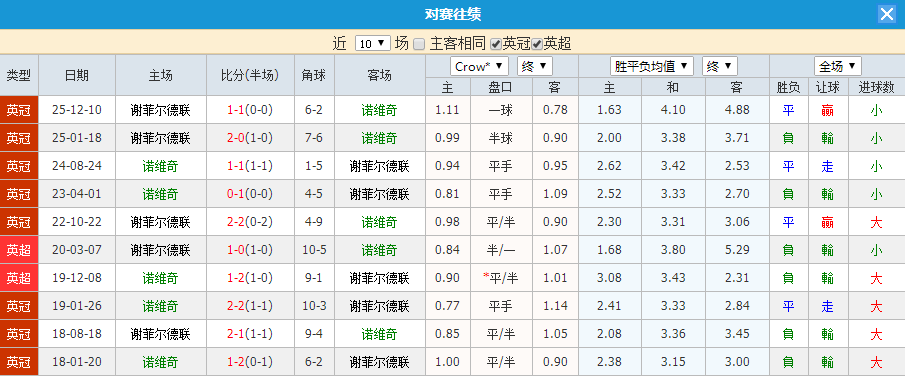
Task: Click odds value 3.08 in 19-12-08 row
Action: pyautogui.click(x=609, y=278)
